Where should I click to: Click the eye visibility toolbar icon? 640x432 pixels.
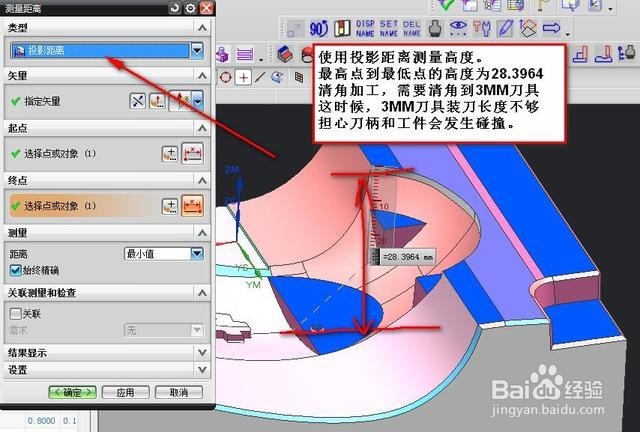[458, 28]
